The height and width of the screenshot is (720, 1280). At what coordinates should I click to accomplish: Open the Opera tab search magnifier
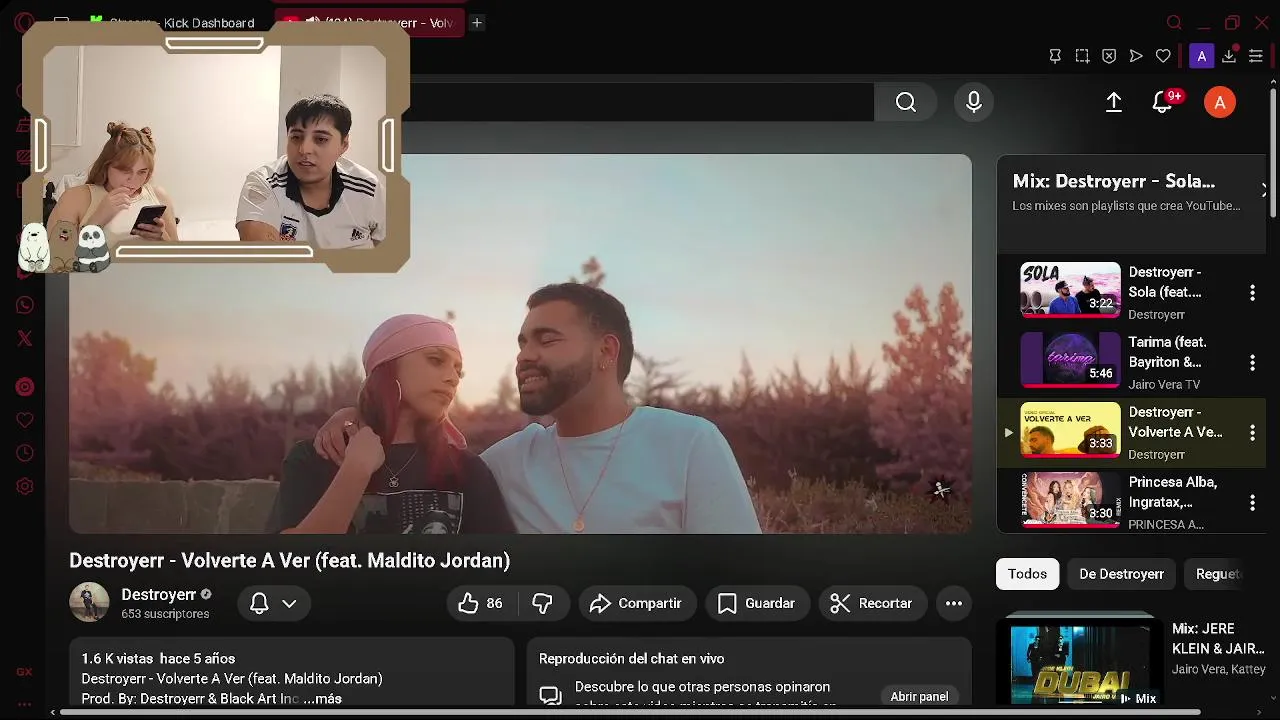click(1175, 22)
